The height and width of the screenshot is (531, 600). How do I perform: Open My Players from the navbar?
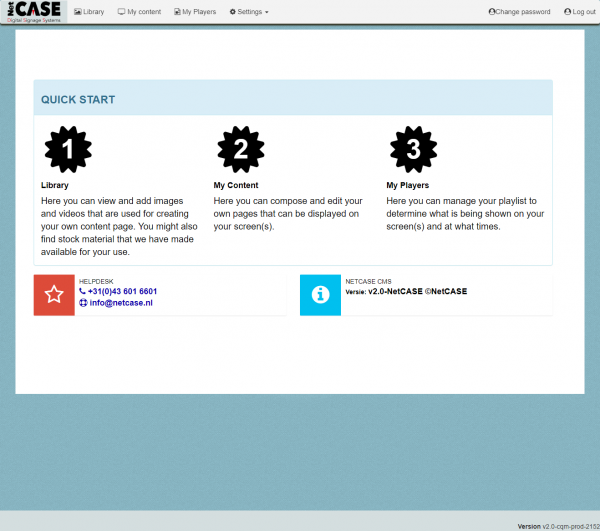click(x=195, y=12)
